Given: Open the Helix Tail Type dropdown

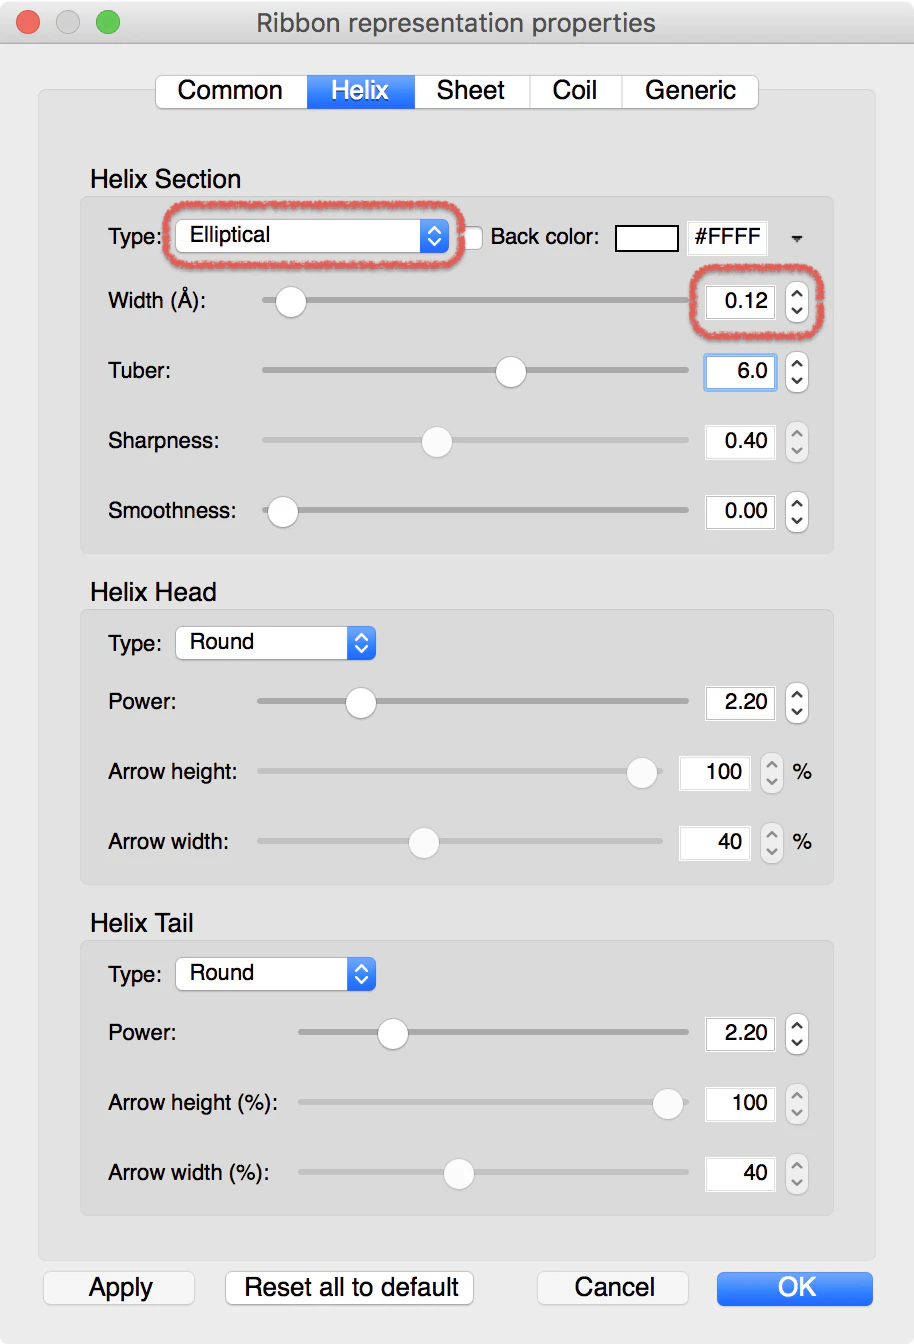Looking at the screenshot, I should pos(275,974).
